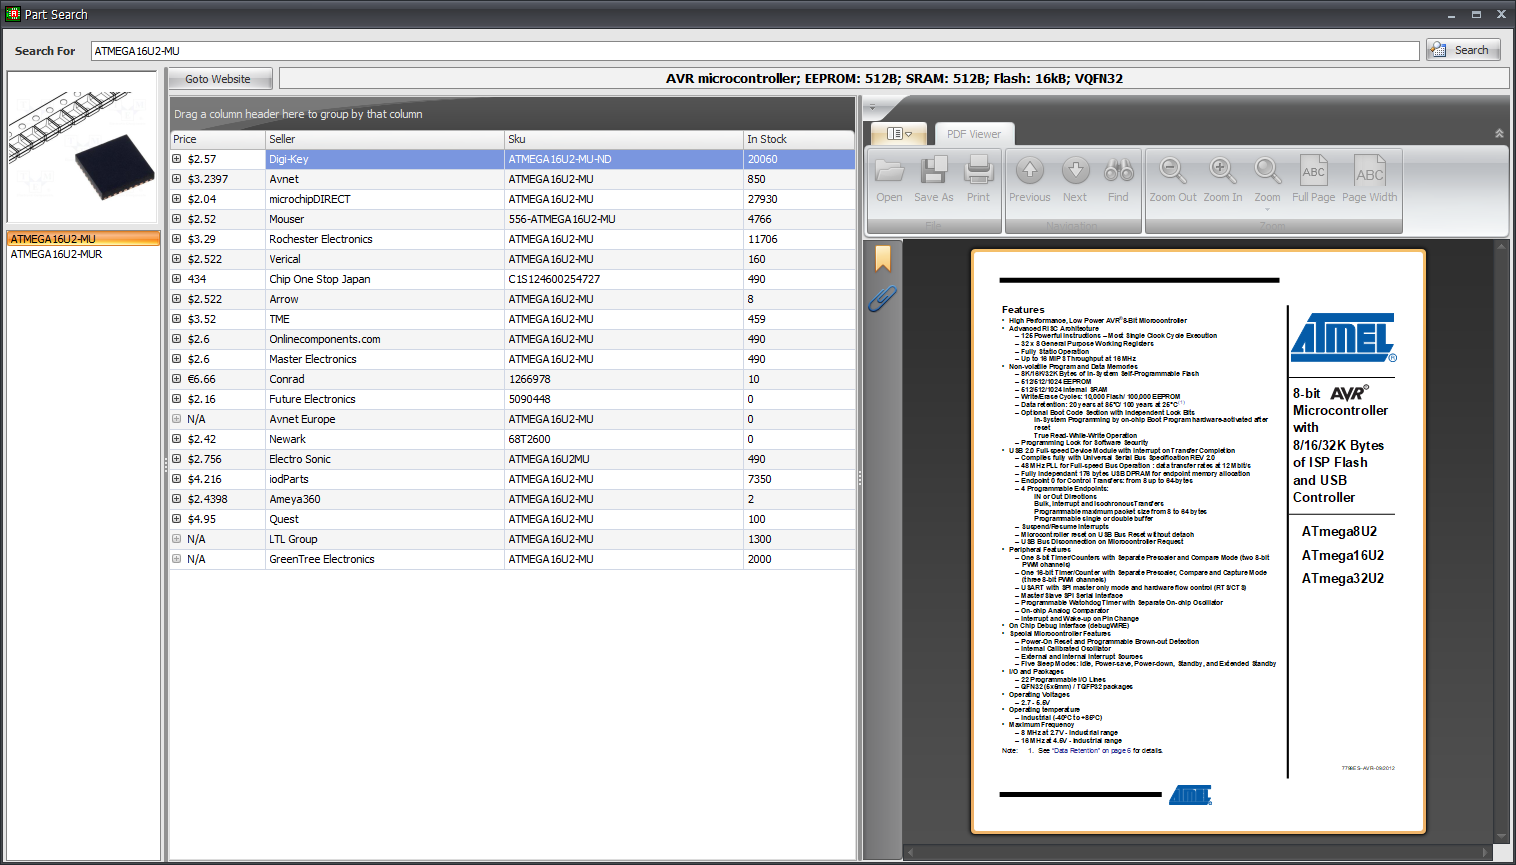This screenshot has height=865, width=1516.
Task: Expand the Digi-Key row
Action: click(x=177, y=159)
